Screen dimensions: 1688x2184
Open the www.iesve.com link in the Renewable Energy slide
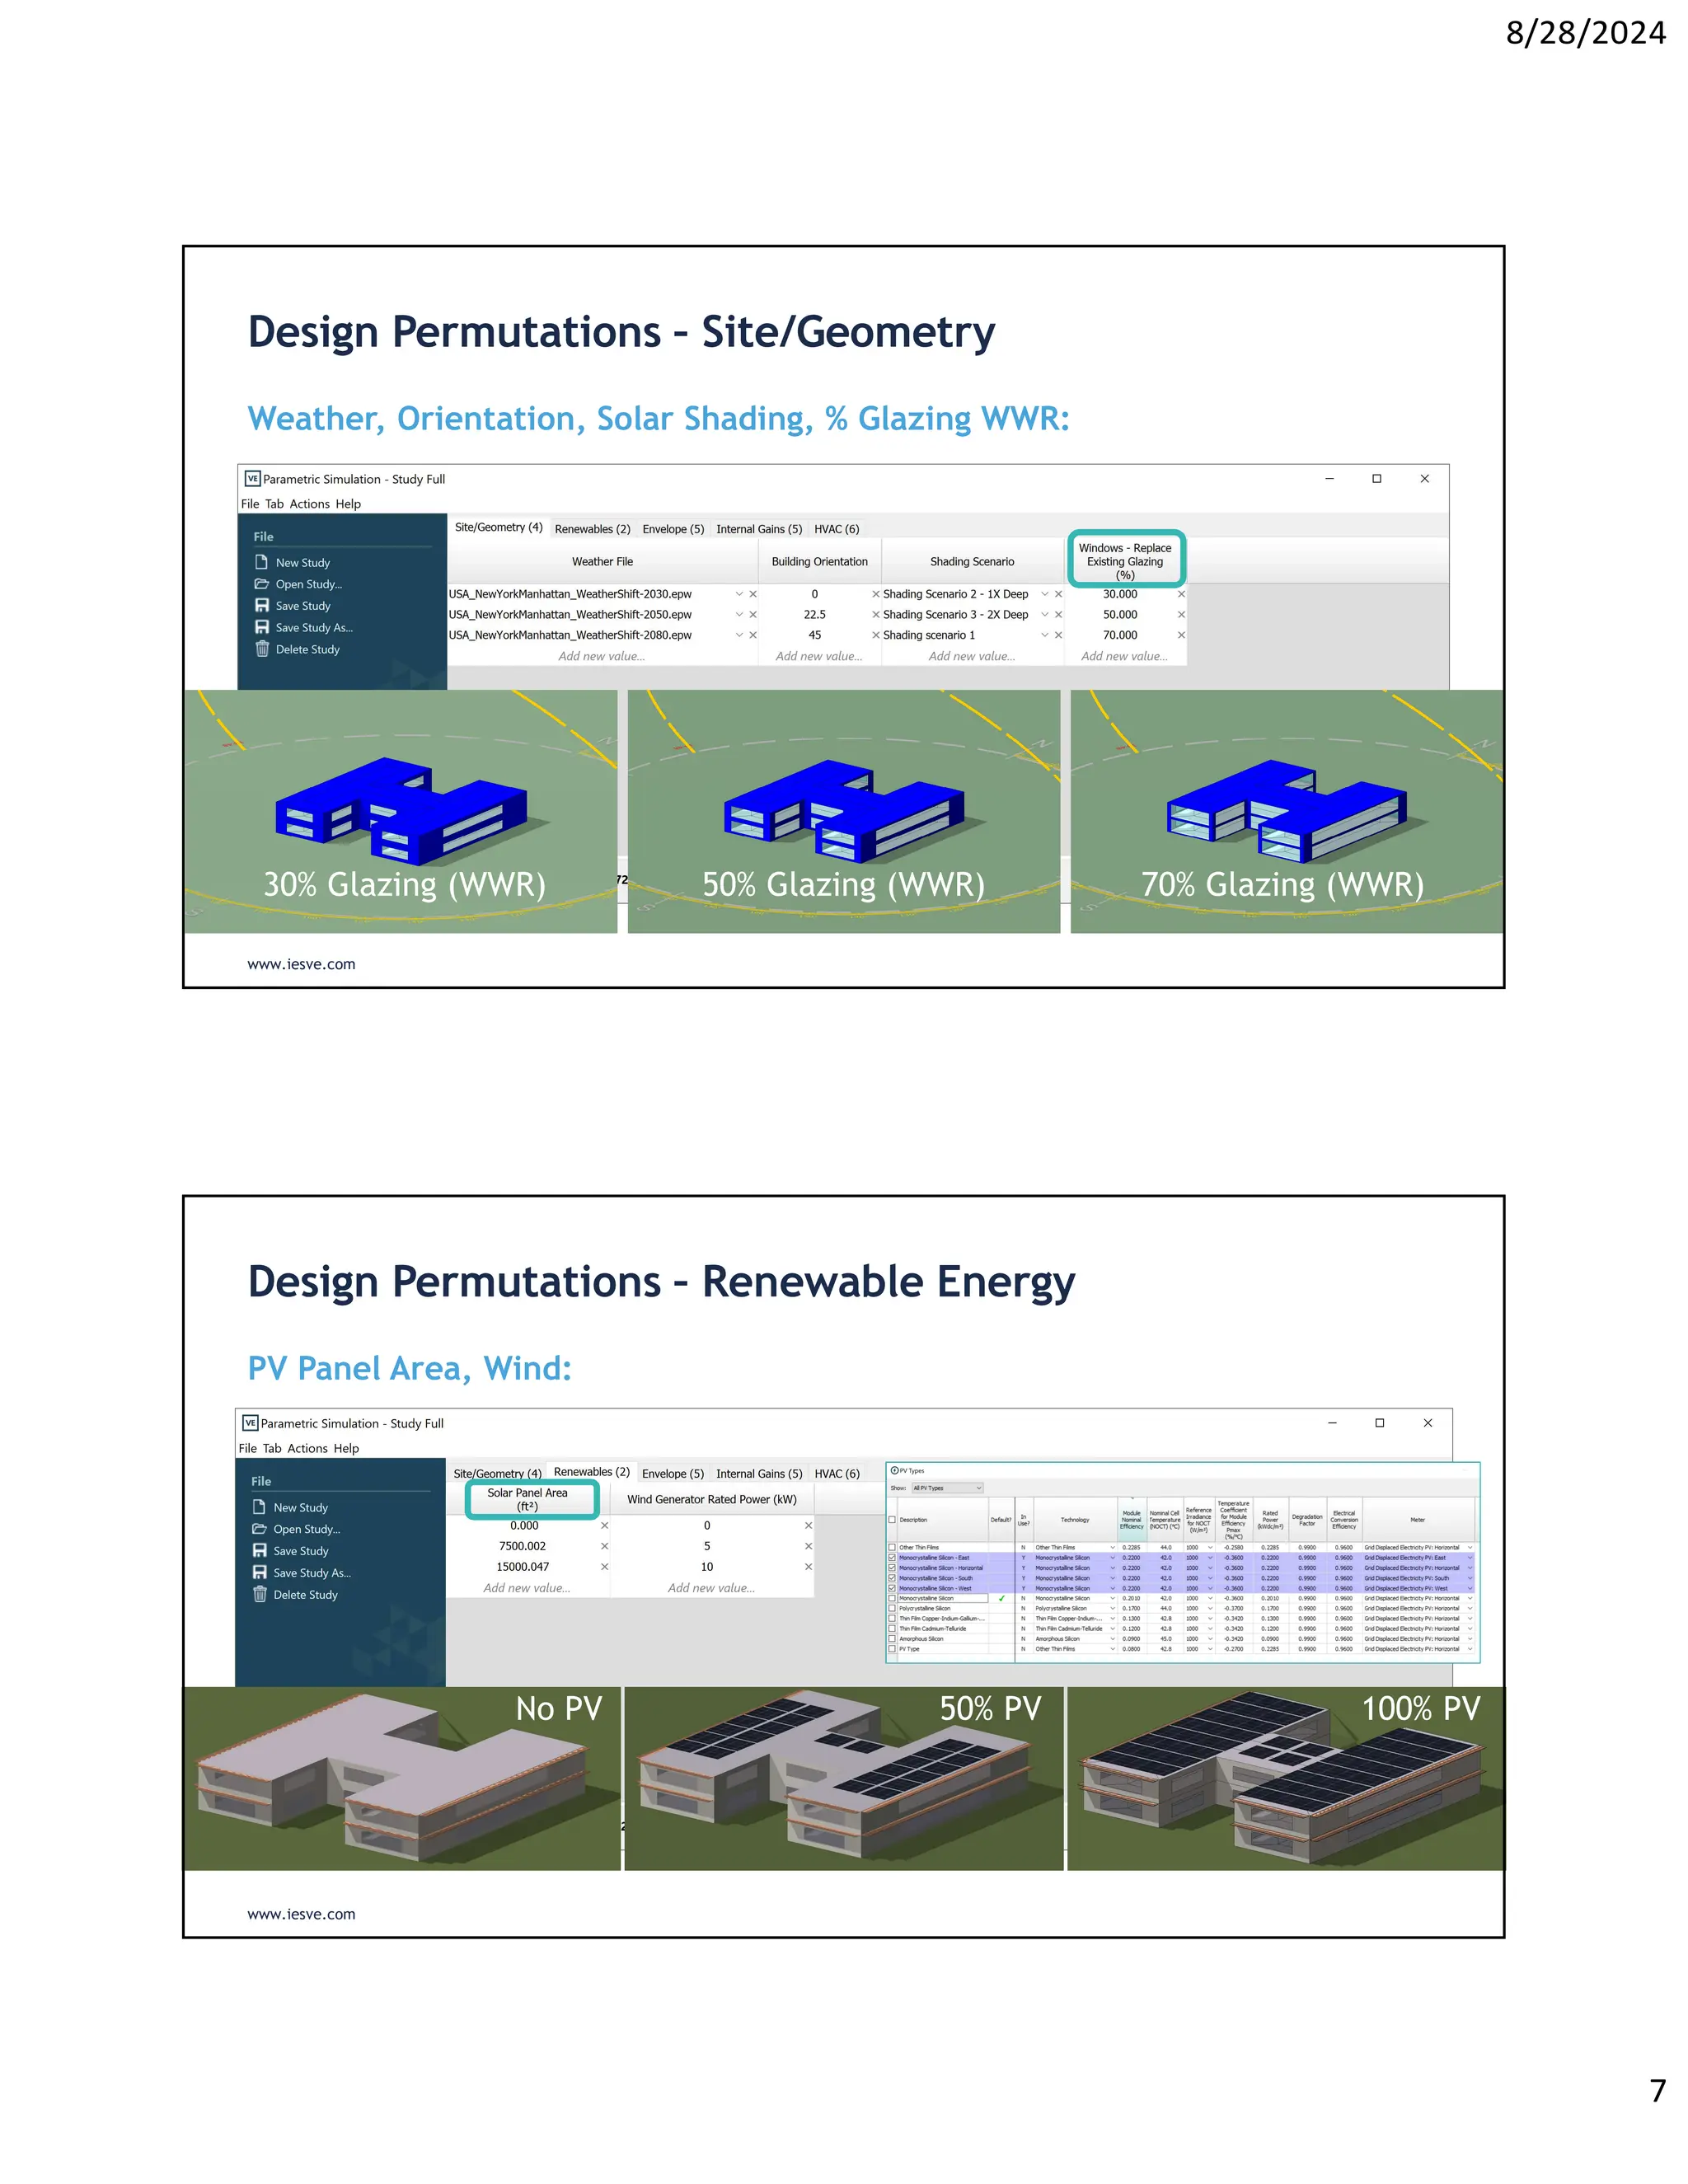point(301,1914)
